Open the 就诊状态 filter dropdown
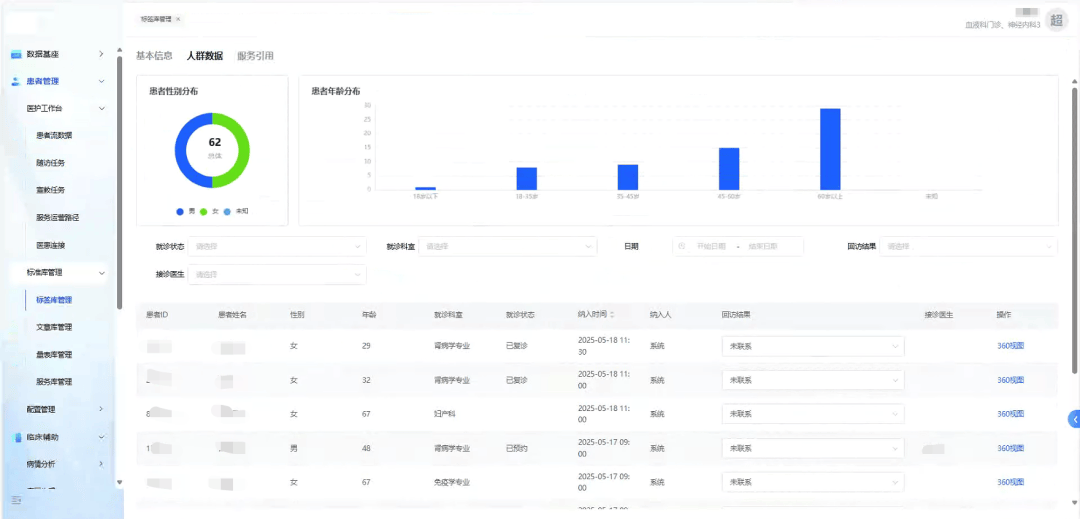The height and width of the screenshot is (519, 1080). (x=277, y=246)
